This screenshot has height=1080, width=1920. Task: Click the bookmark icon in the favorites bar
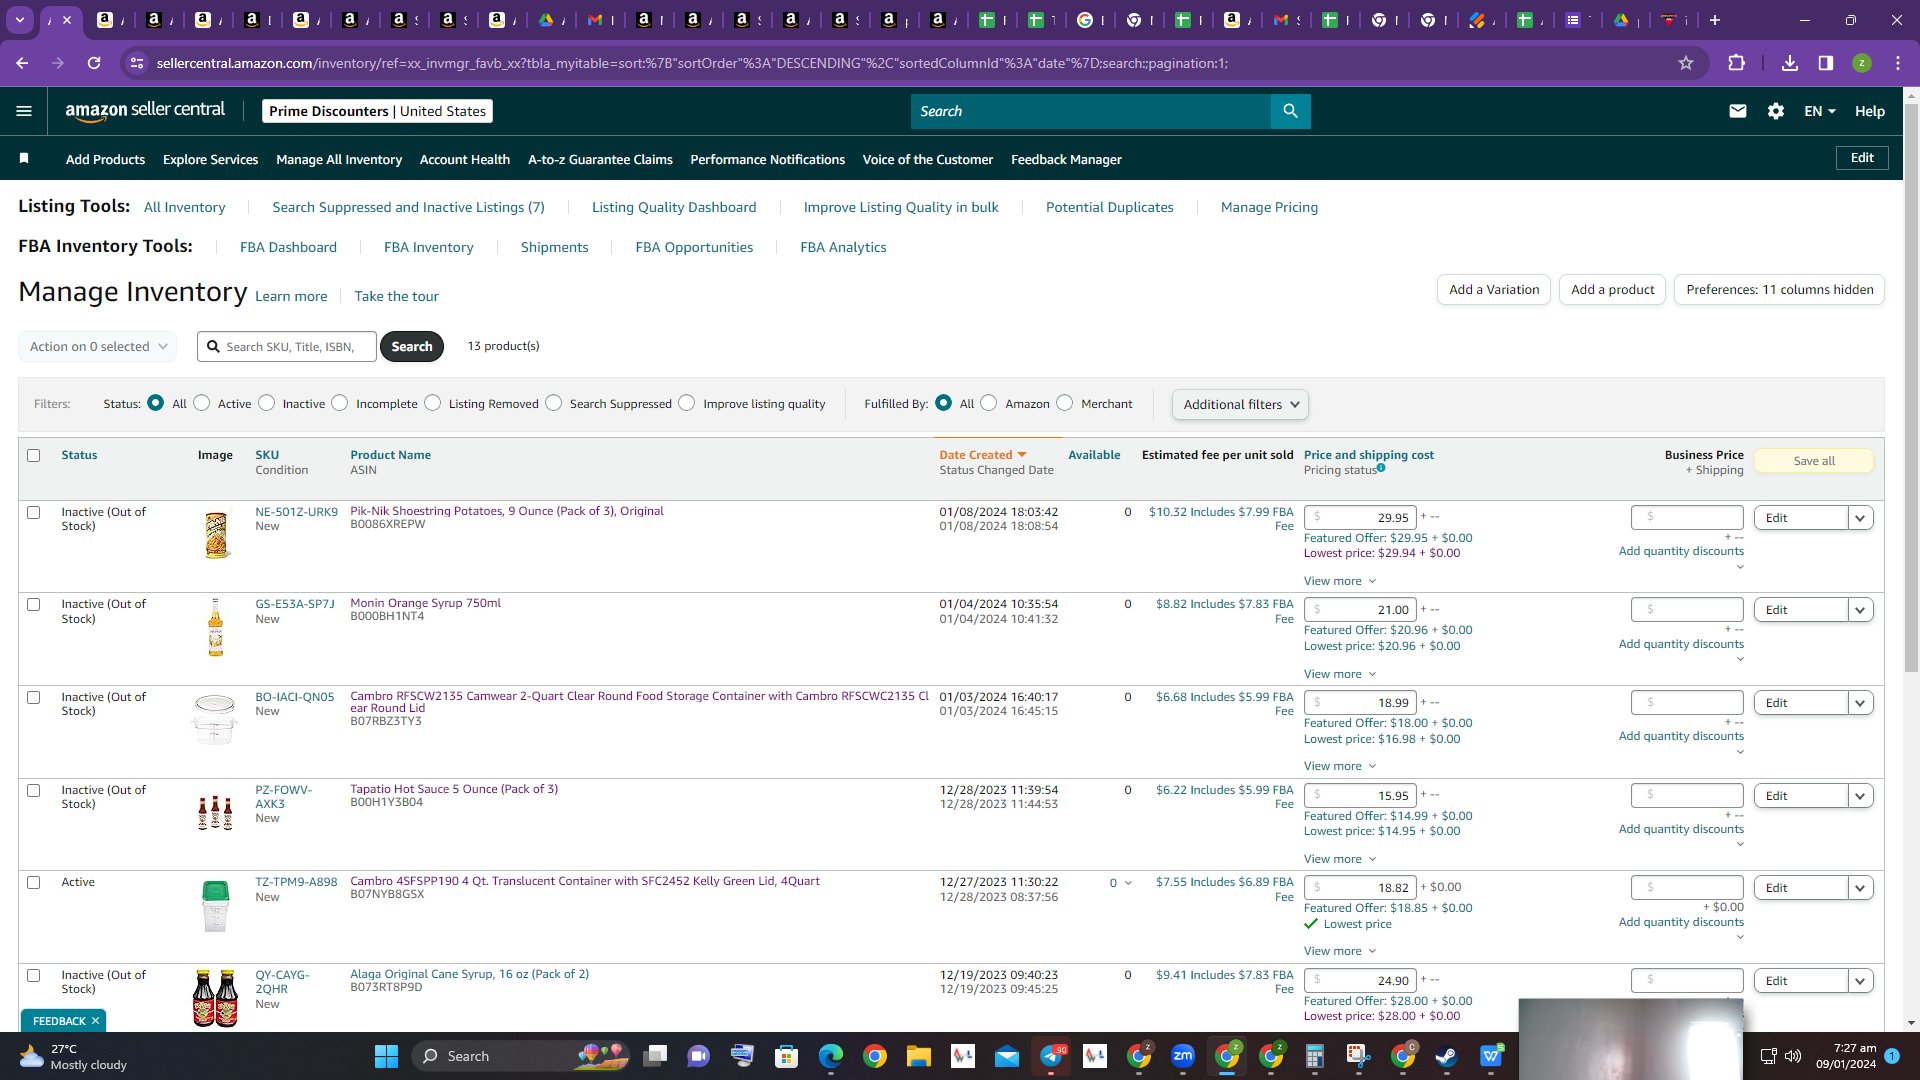[x=24, y=159]
